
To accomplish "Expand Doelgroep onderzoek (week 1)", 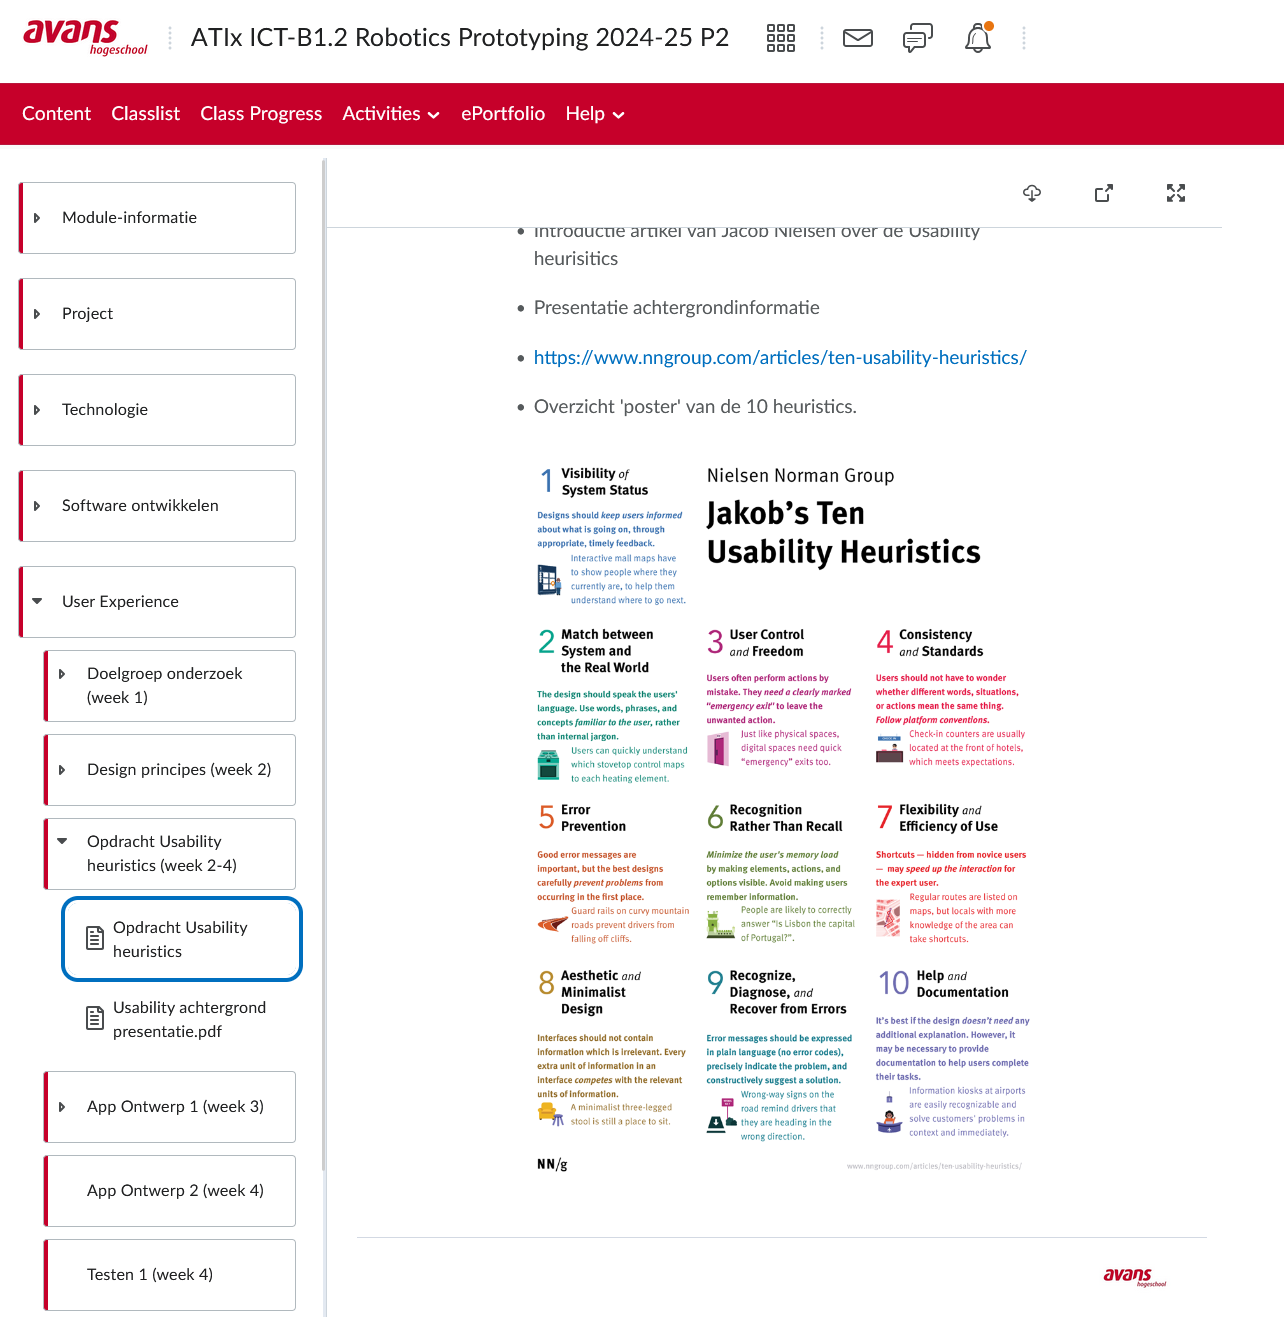I will (62, 674).
